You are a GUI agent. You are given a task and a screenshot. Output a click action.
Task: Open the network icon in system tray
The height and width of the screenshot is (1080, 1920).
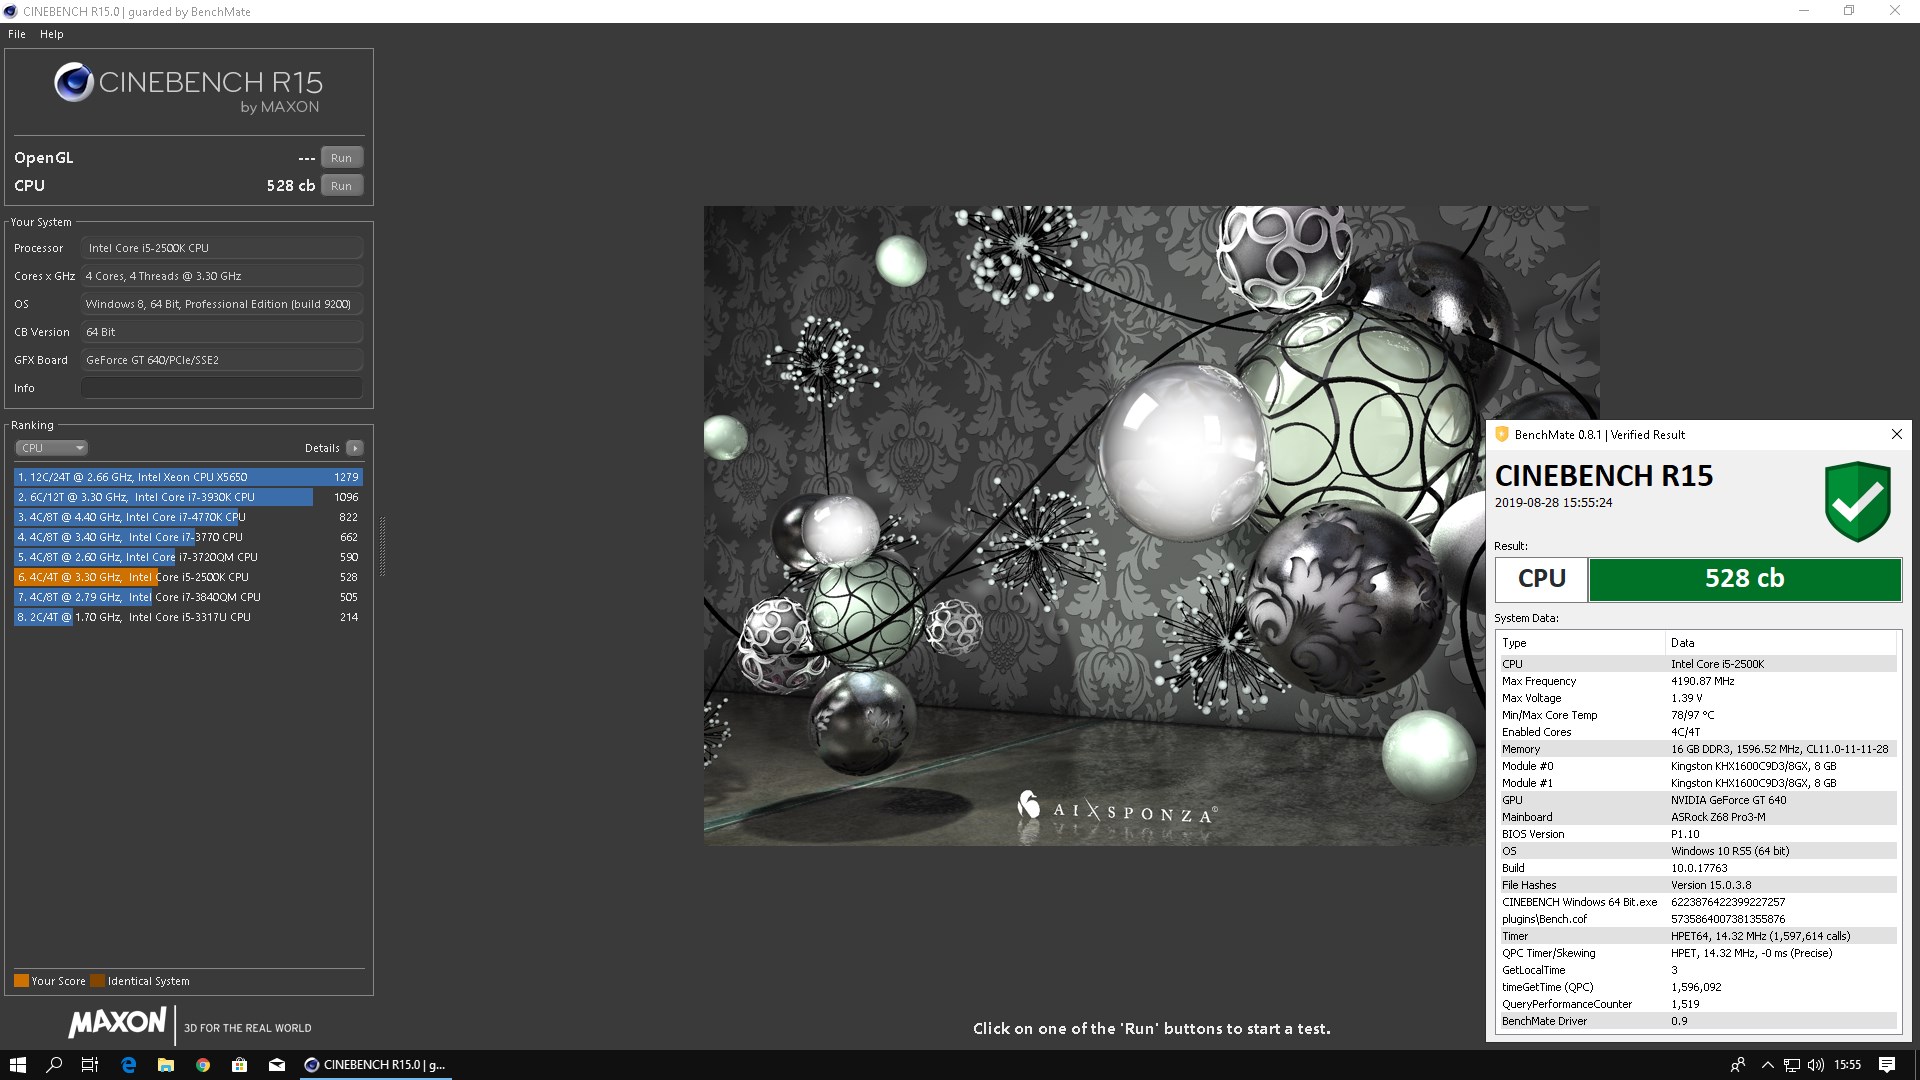coord(1792,1065)
